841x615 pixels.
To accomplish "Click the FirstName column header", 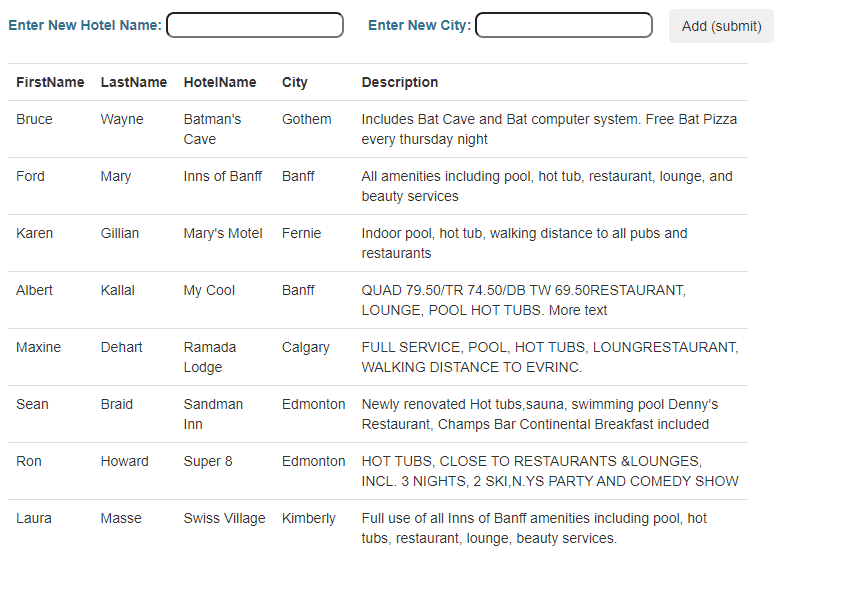I will 50,82.
